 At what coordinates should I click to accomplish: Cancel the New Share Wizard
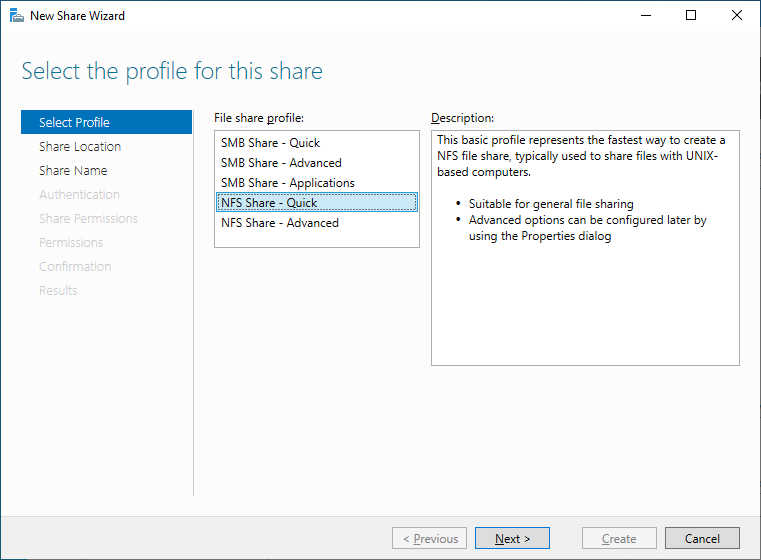click(x=702, y=538)
